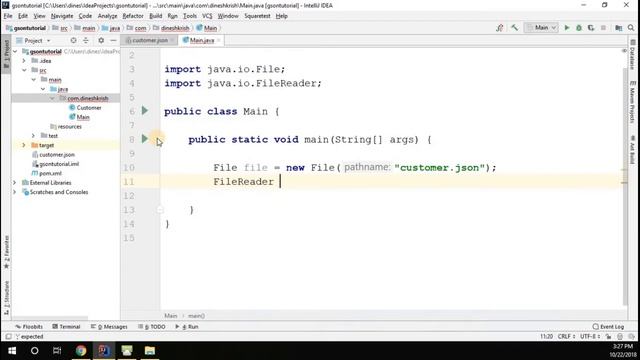Open Task View on the taskbar
Screen dimensions: 640x360
(x=57, y=351)
